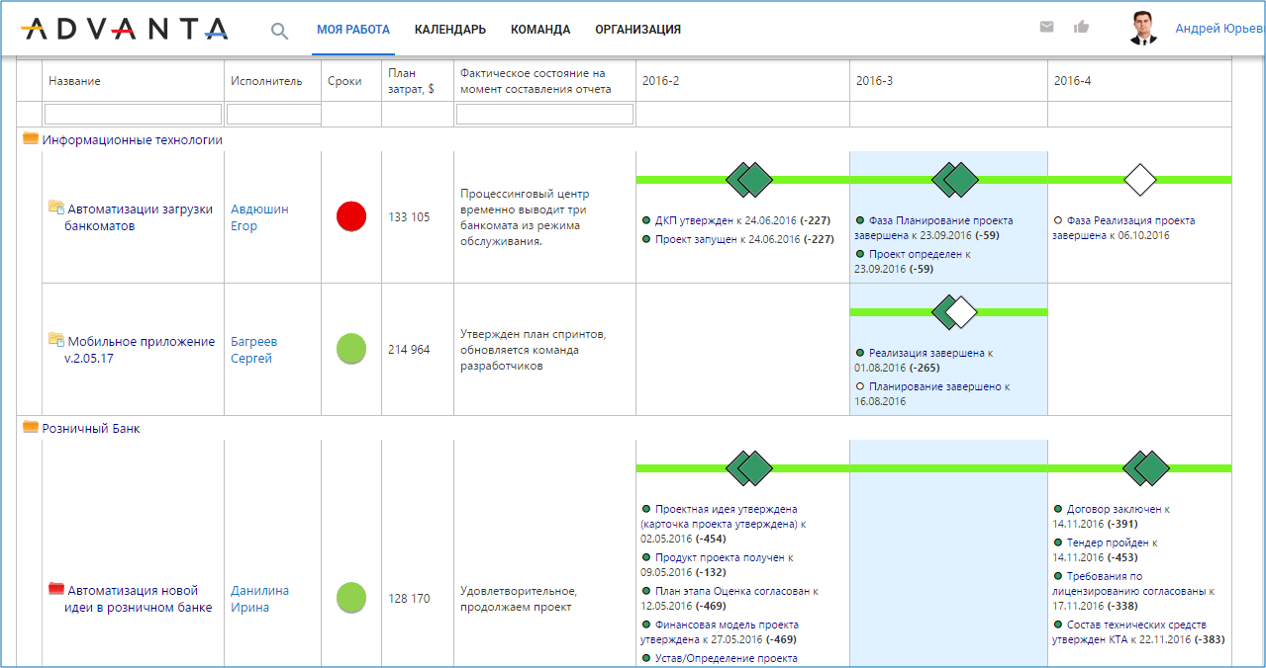Screen dimensions: 1266x668
Task: Click red status circle for Авдюшин Егор
Action: pos(351,216)
